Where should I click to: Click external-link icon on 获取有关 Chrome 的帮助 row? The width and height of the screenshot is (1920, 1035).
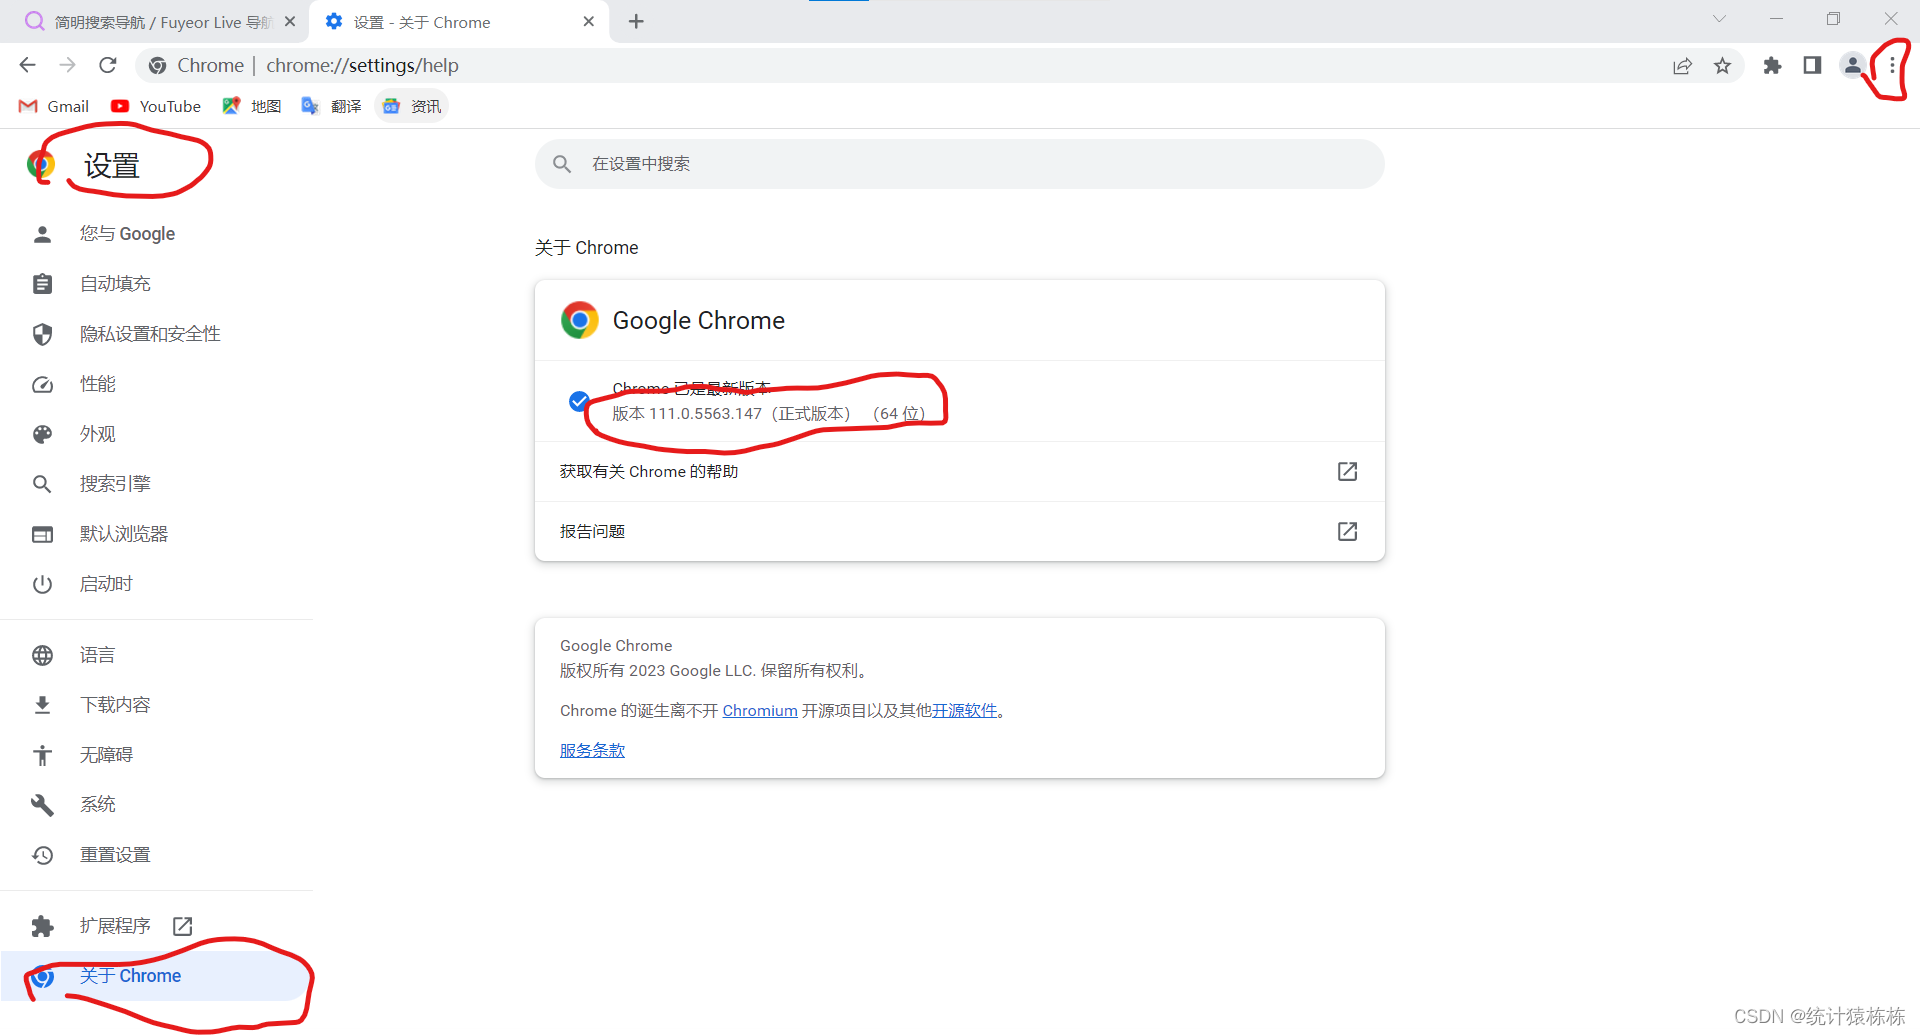(x=1347, y=471)
